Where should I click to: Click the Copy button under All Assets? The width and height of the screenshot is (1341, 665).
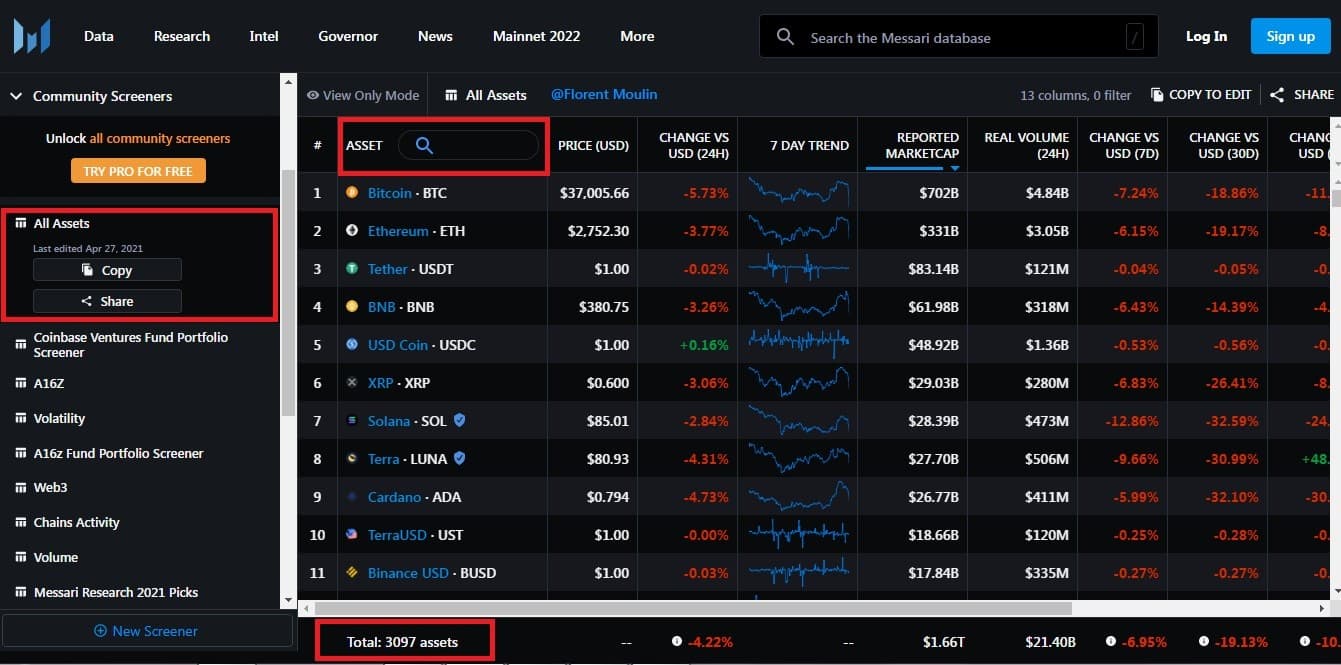click(107, 270)
